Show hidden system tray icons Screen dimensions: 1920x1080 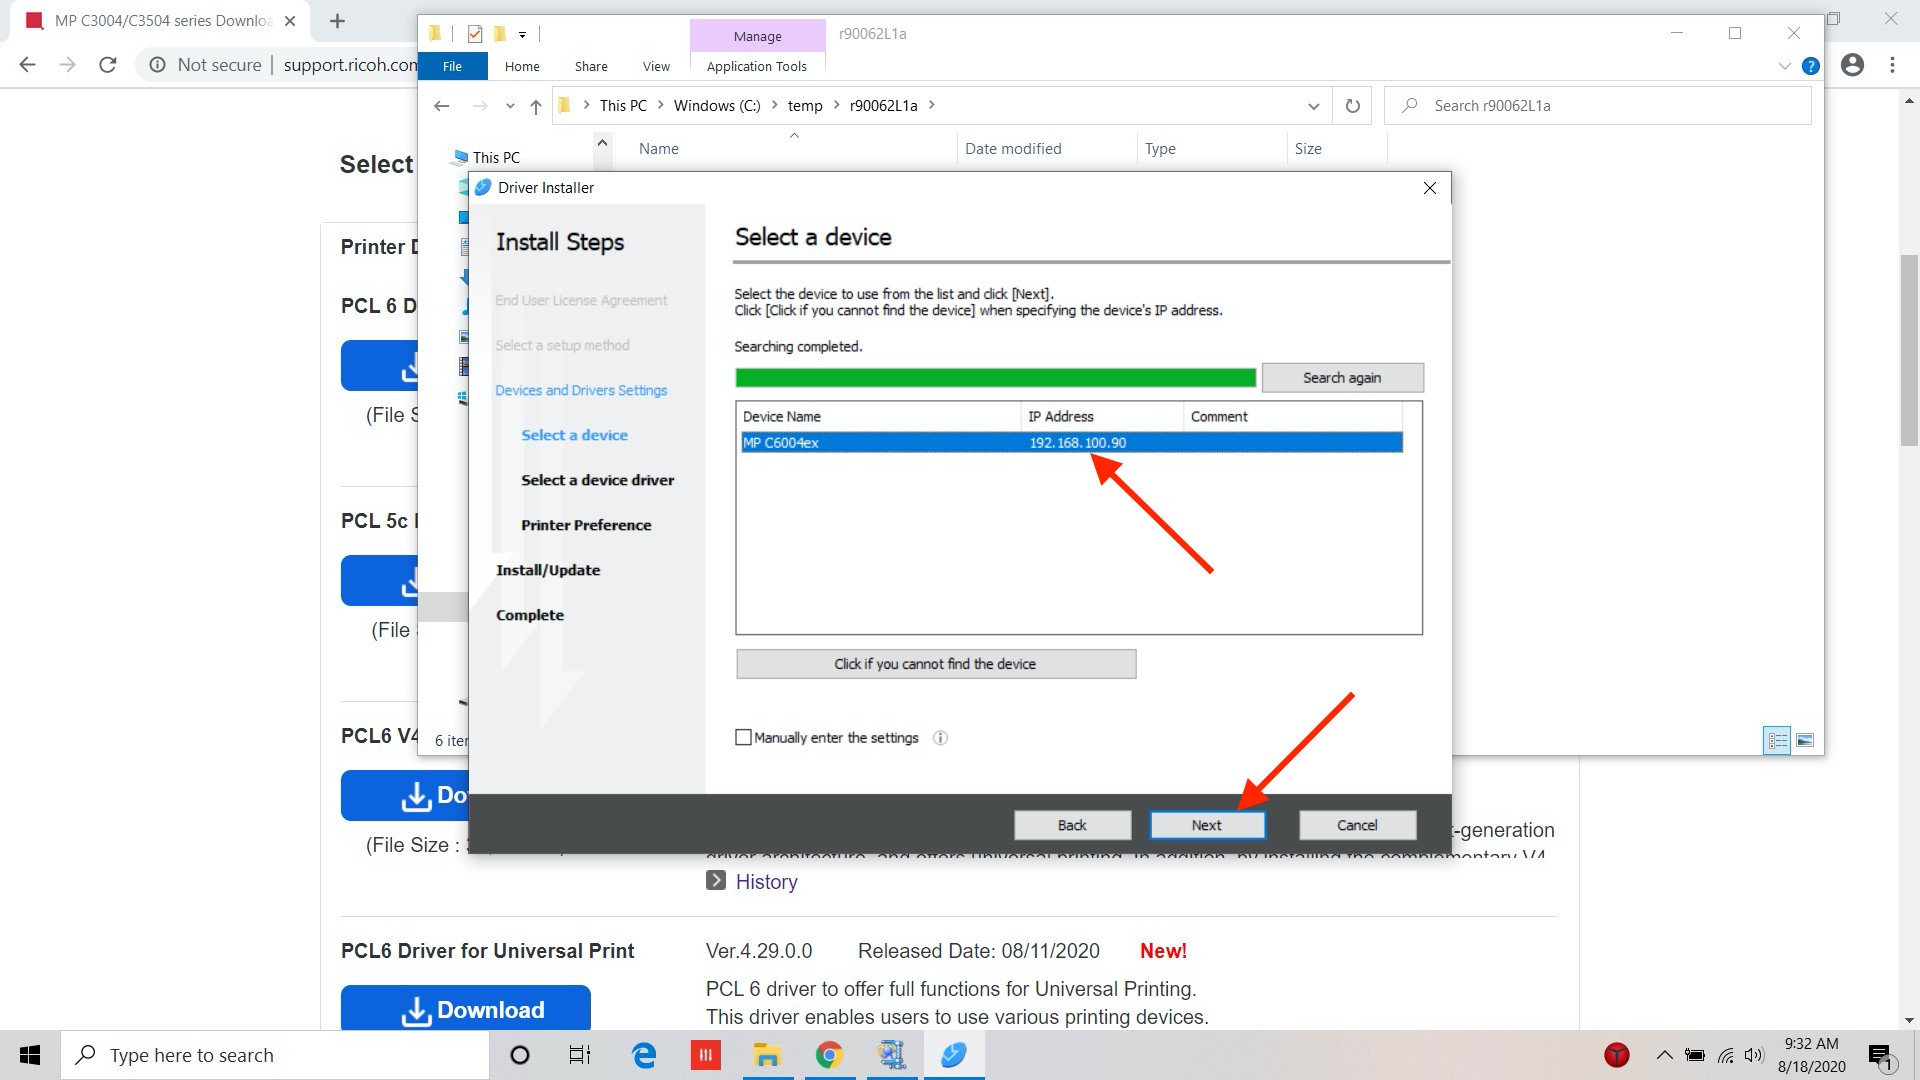click(x=1664, y=1055)
